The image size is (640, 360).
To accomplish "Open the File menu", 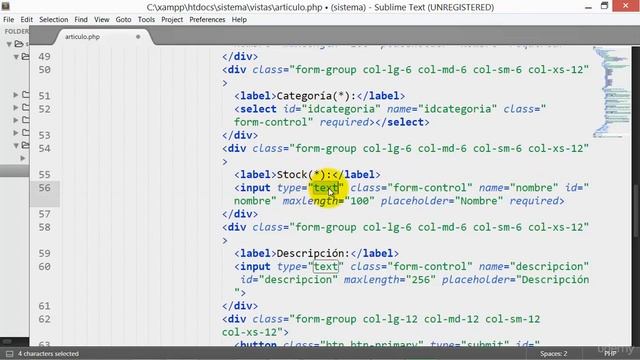I will (x=8, y=20).
